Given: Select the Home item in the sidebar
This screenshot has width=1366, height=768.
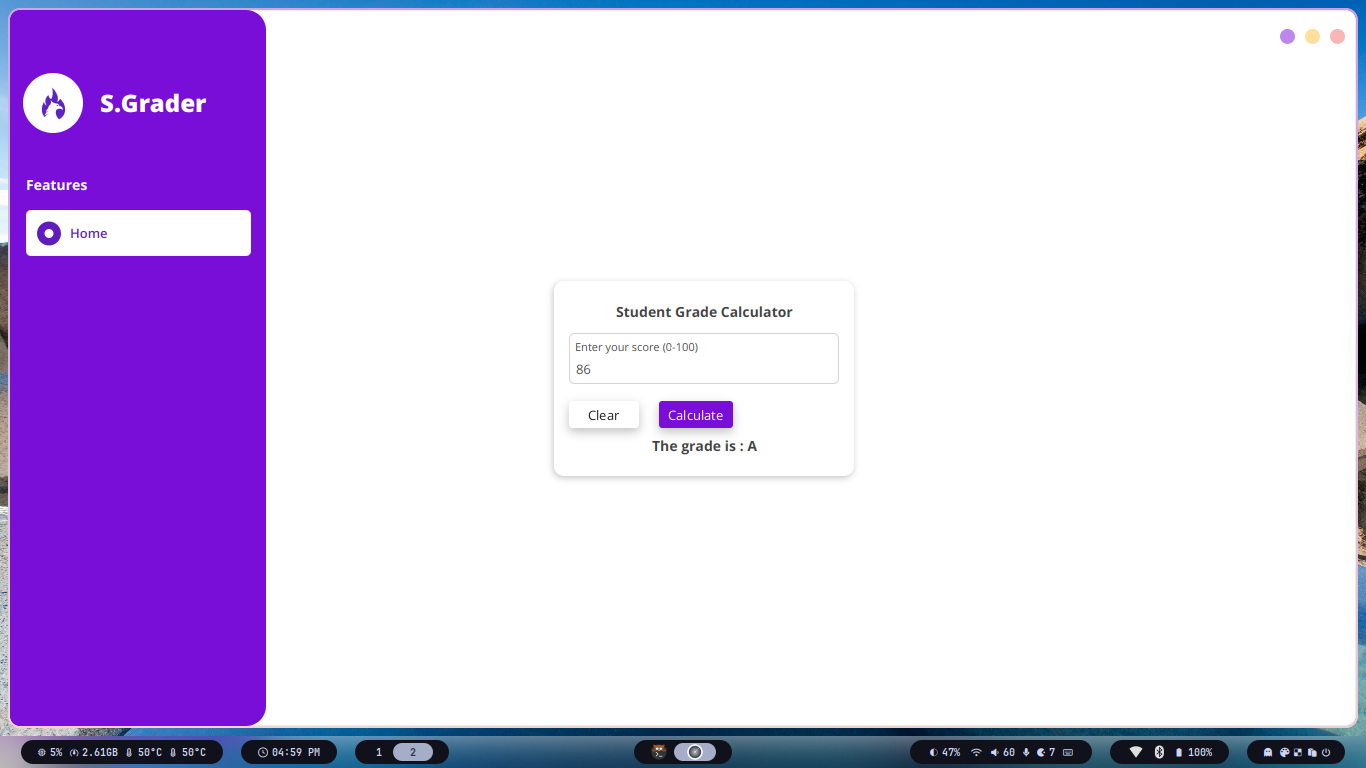Looking at the screenshot, I should coord(138,233).
